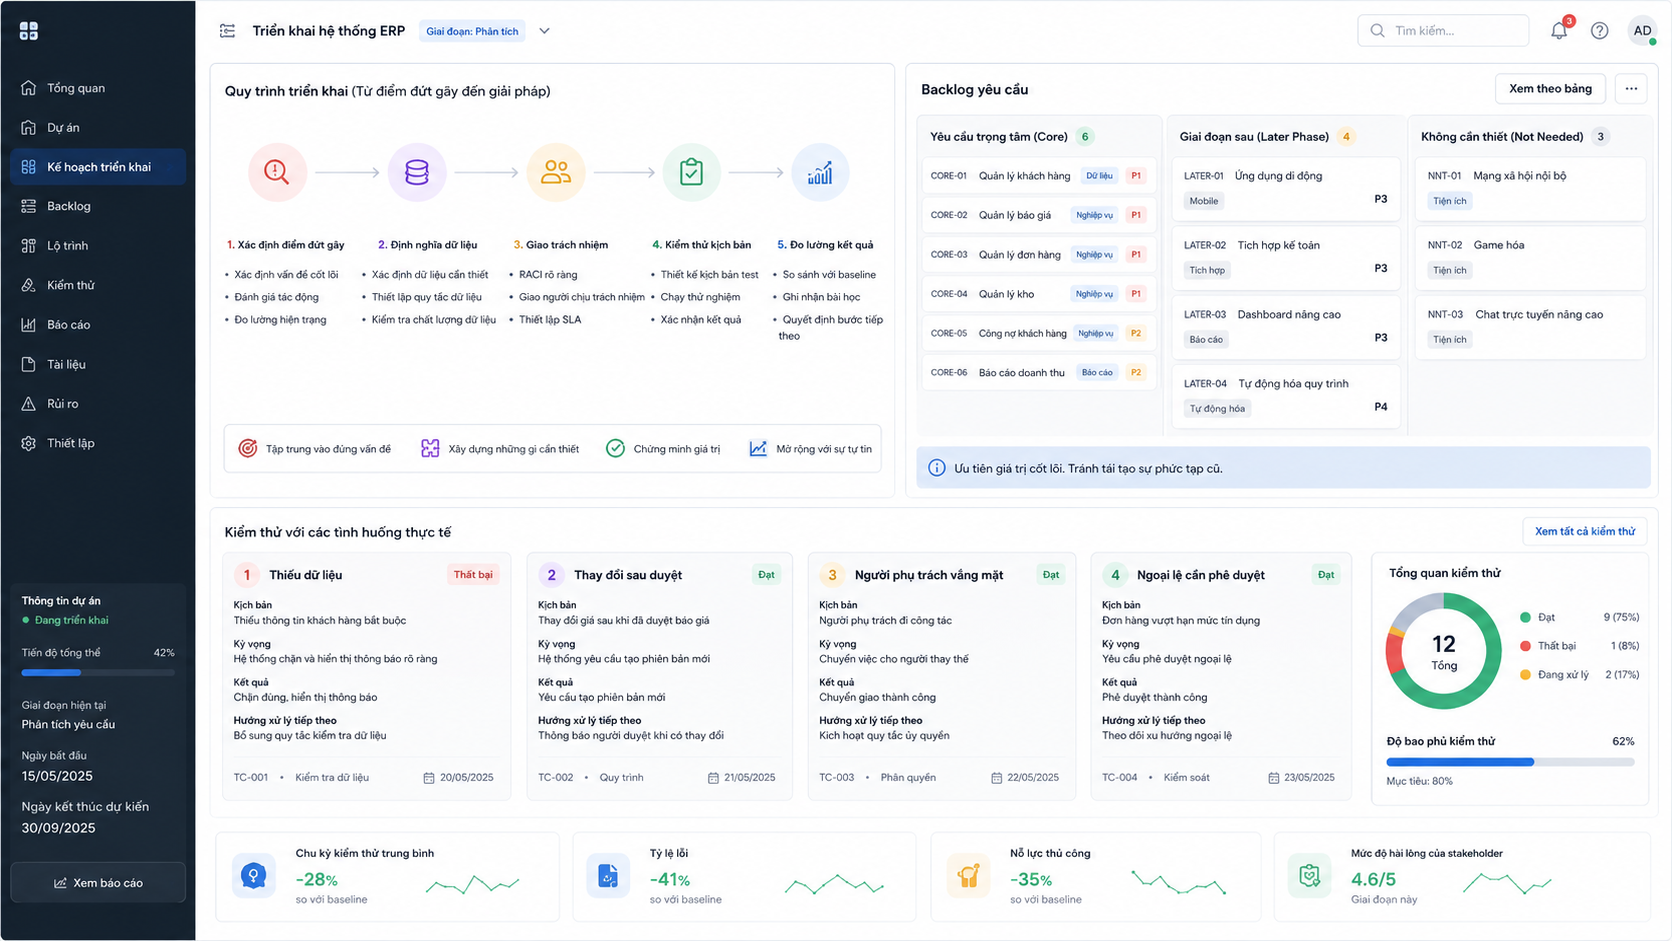The height and width of the screenshot is (941, 1672).
Task: Click the bar chart icon for measuring results
Action: tap(820, 172)
